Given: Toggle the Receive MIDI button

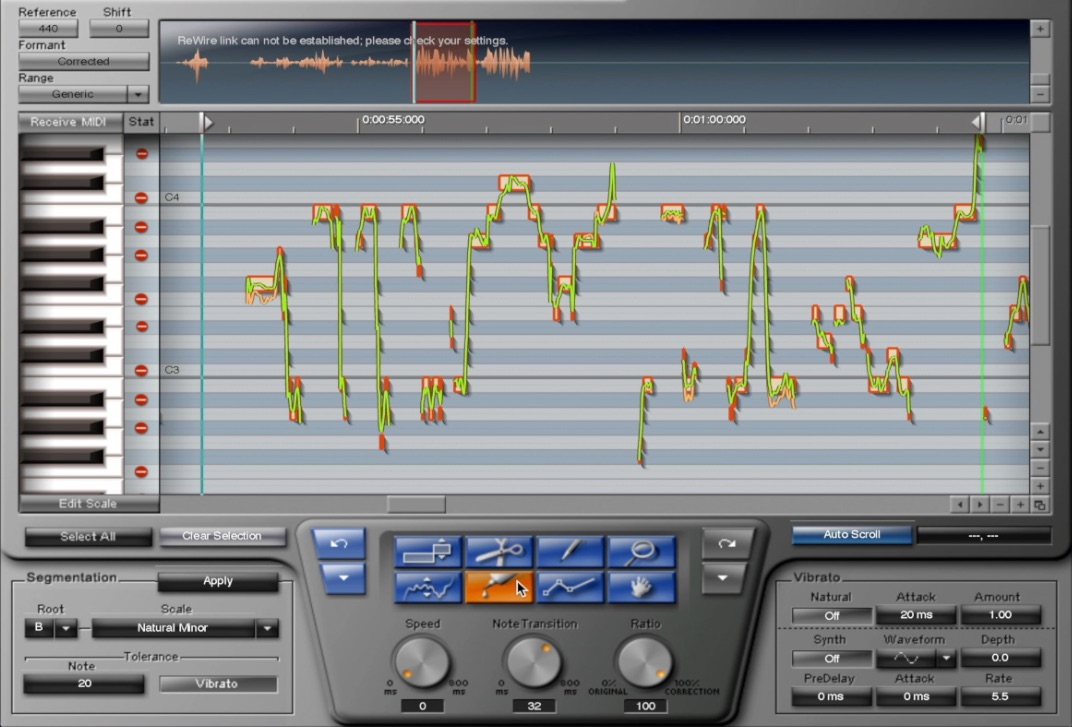Looking at the screenshot, I should tap(70, 122).
